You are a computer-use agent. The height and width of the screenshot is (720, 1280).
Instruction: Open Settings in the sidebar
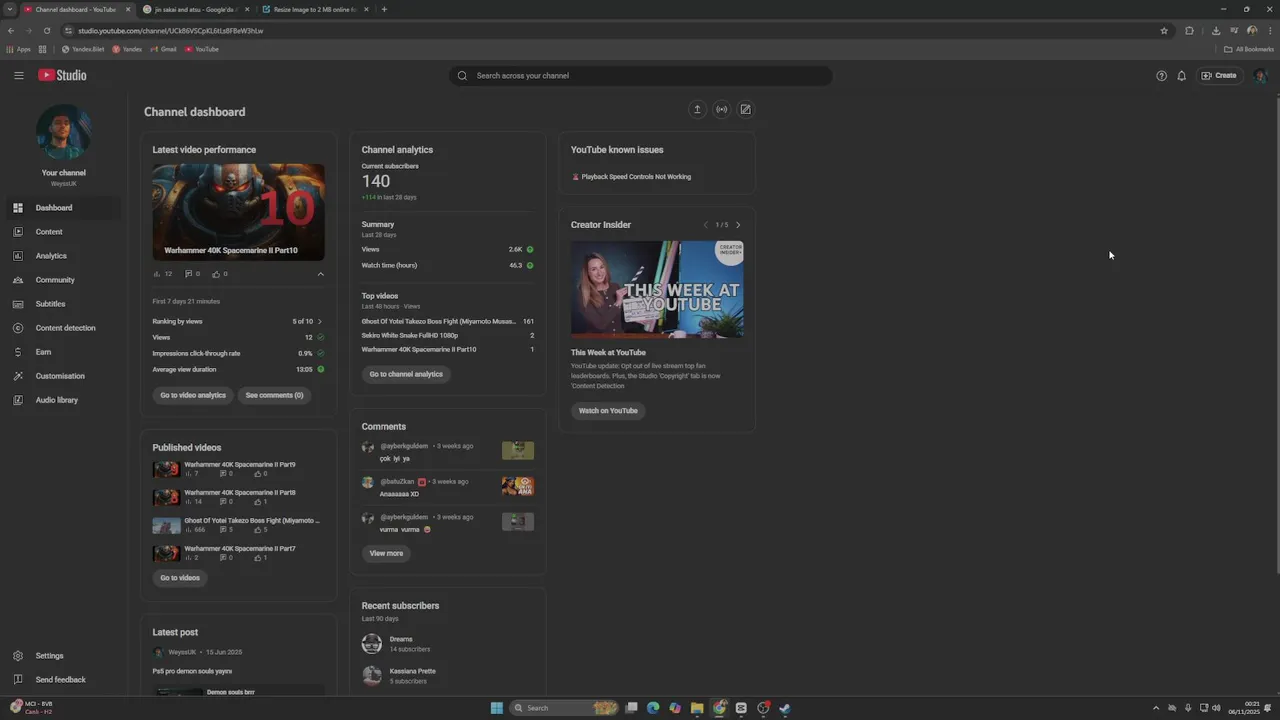pyautogui.click(x=62, y=656)
